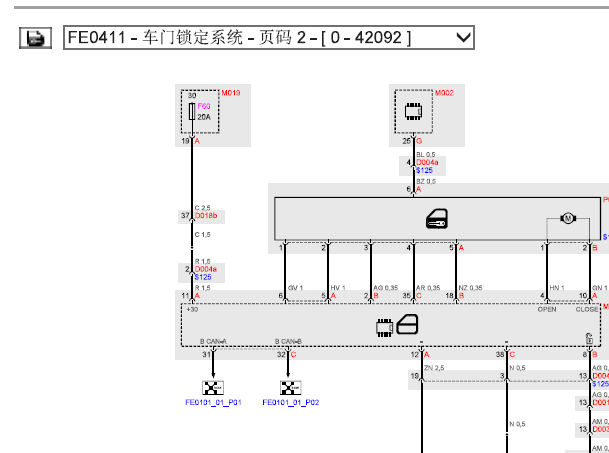The width and height of the screenshot is (609, 453).
Task: Click the CAN-A network connector icon
Action: 213,388
